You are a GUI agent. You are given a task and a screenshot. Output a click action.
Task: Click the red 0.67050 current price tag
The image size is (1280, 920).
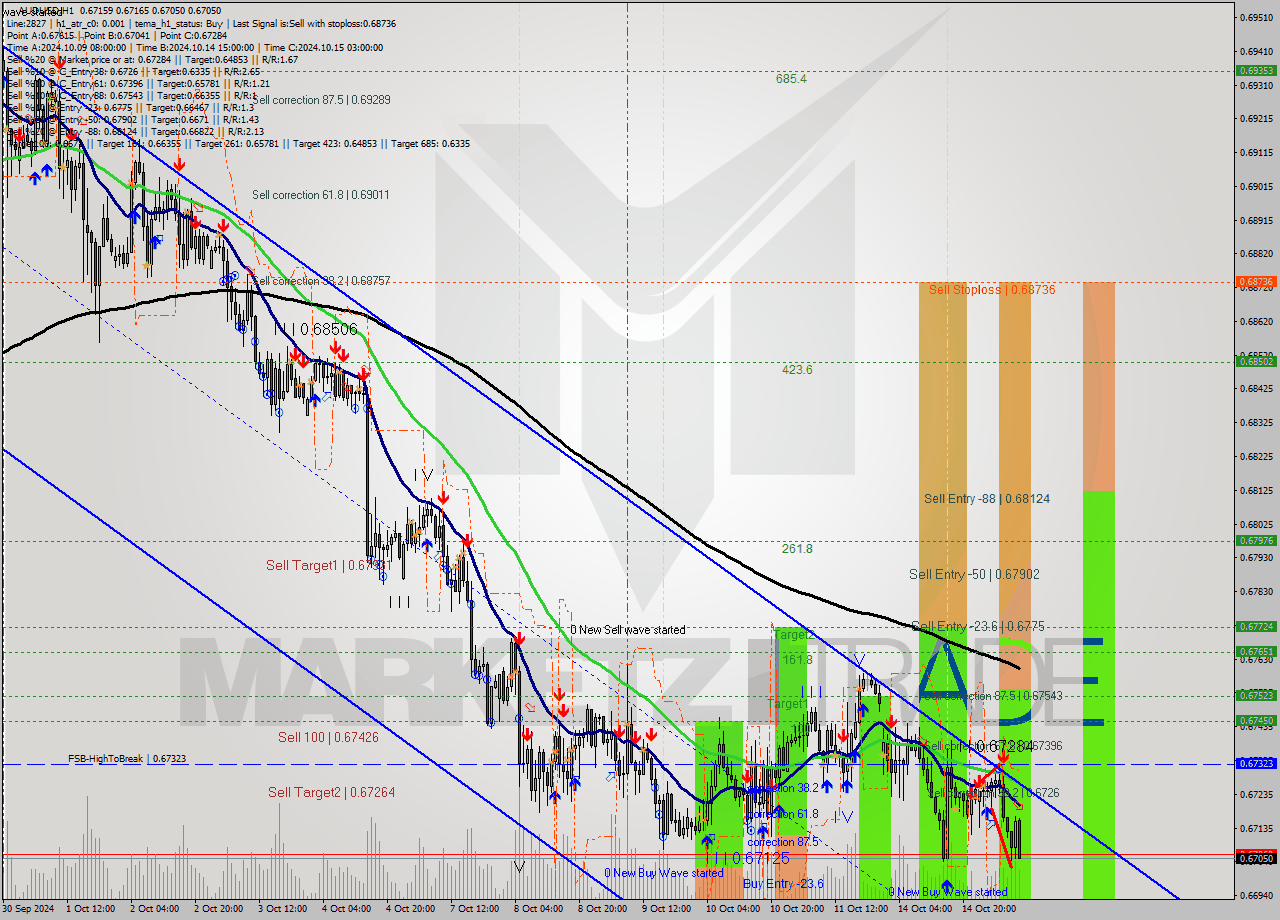coord(1256,857)
